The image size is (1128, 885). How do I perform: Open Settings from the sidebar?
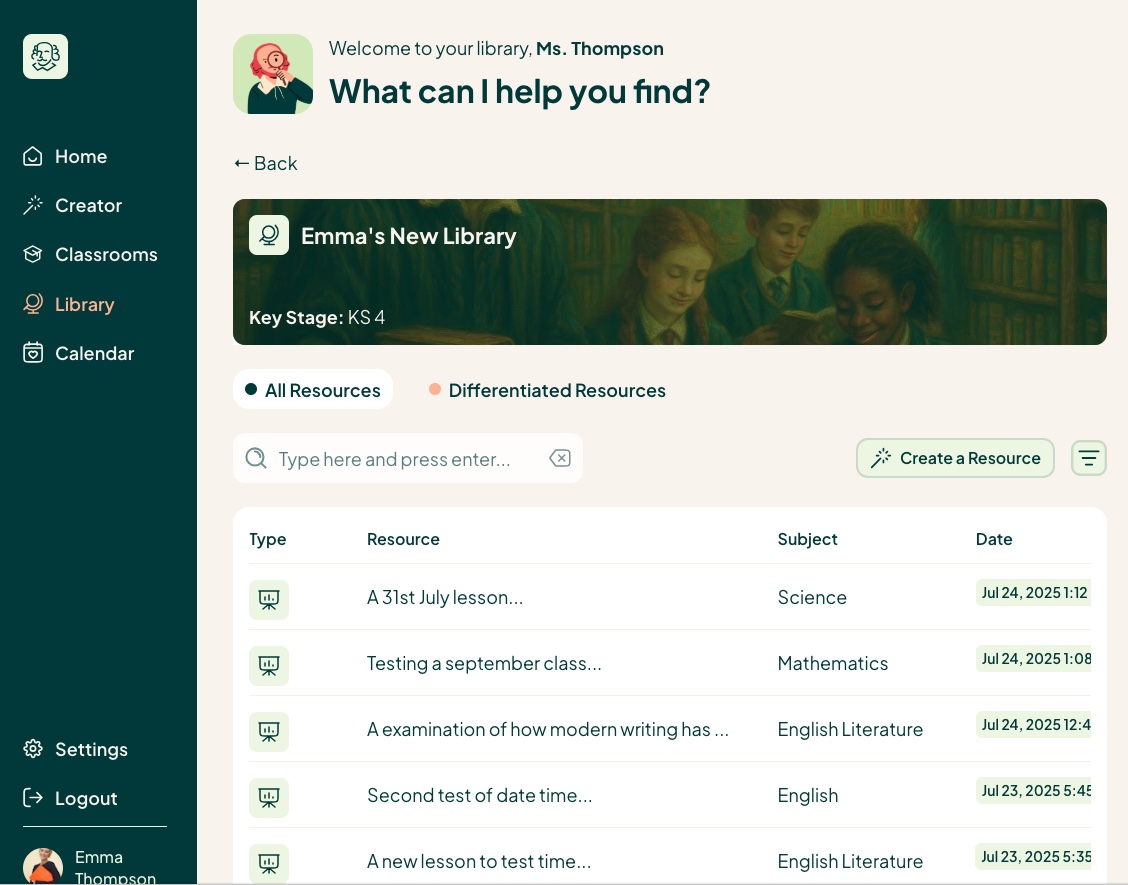[91, 749]
